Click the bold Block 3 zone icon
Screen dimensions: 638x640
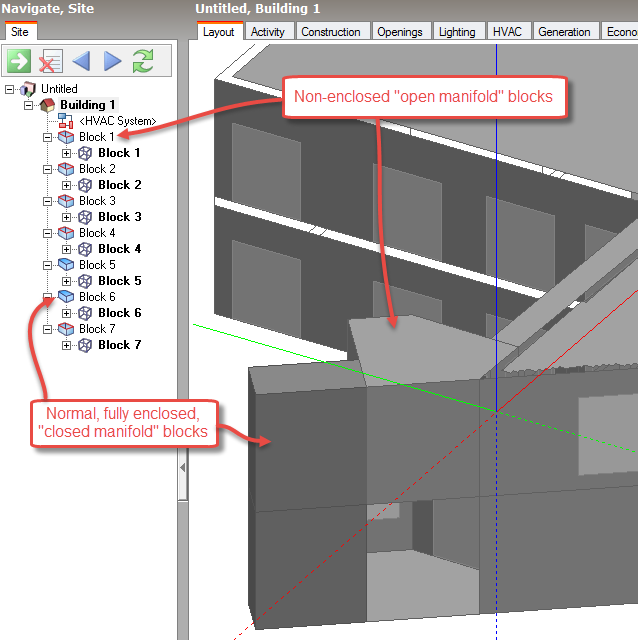(86, 217)
